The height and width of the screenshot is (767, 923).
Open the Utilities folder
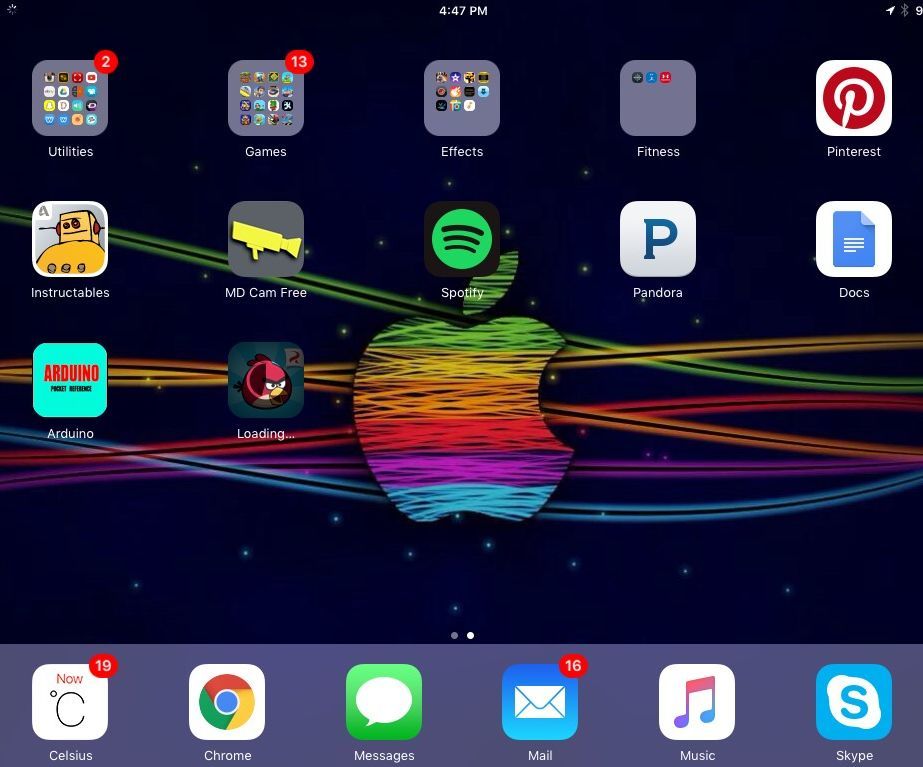click(70, 98)
